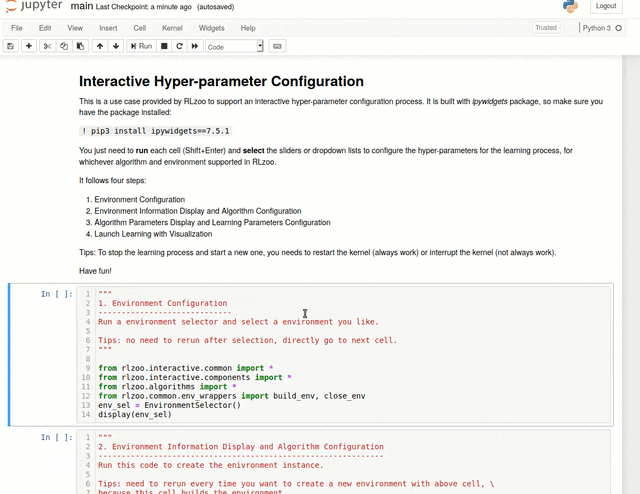Click the 'from rlzoo.algorithms import *' line
640x494 pixels.
click(167, 387)
